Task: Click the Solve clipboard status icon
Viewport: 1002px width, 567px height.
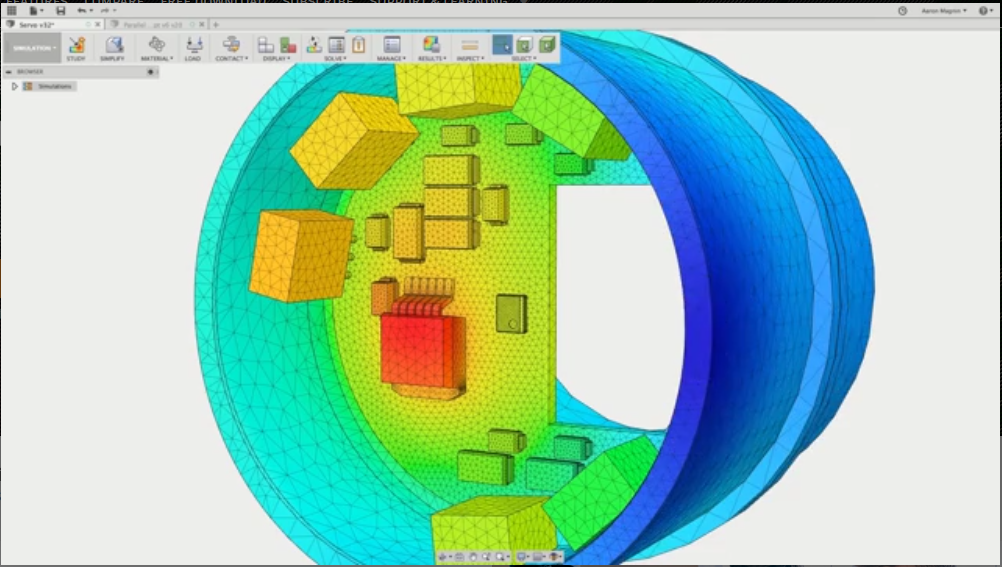Action: (358, 45)
